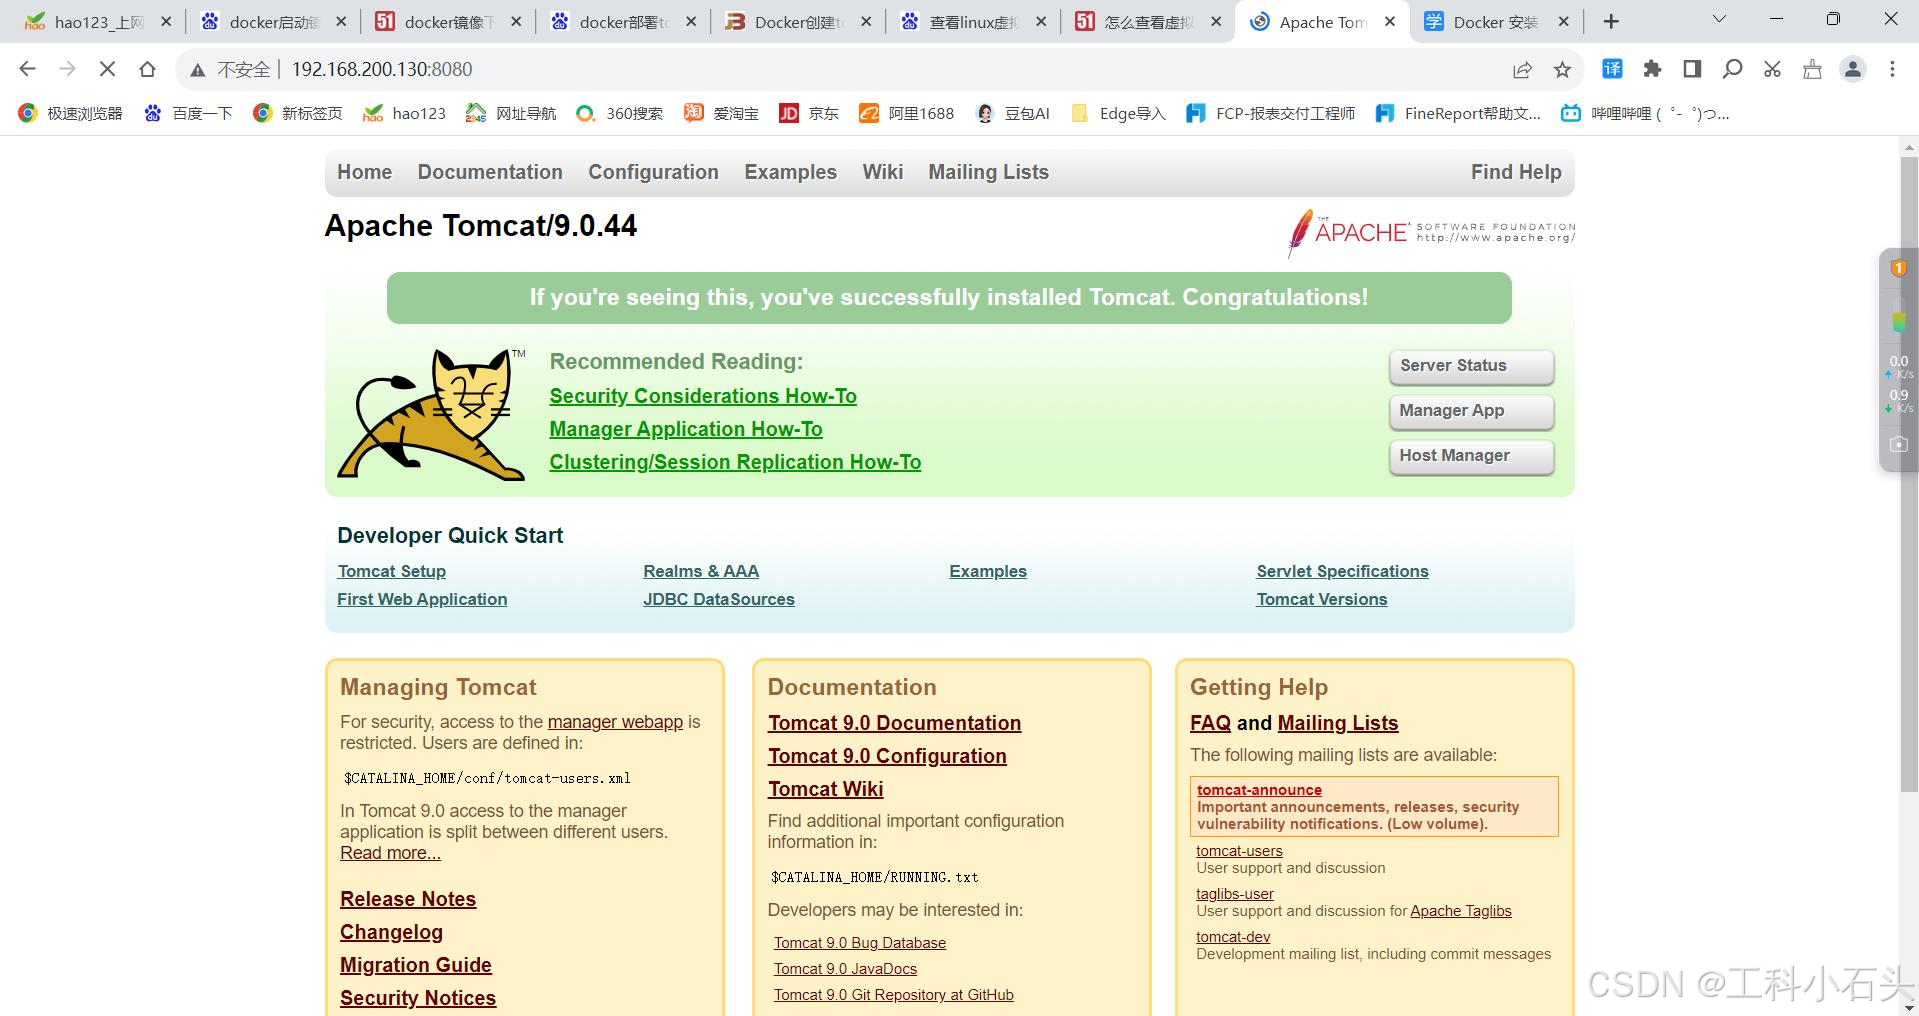Open the 新标签页 bookmark

tap(297, 113)
